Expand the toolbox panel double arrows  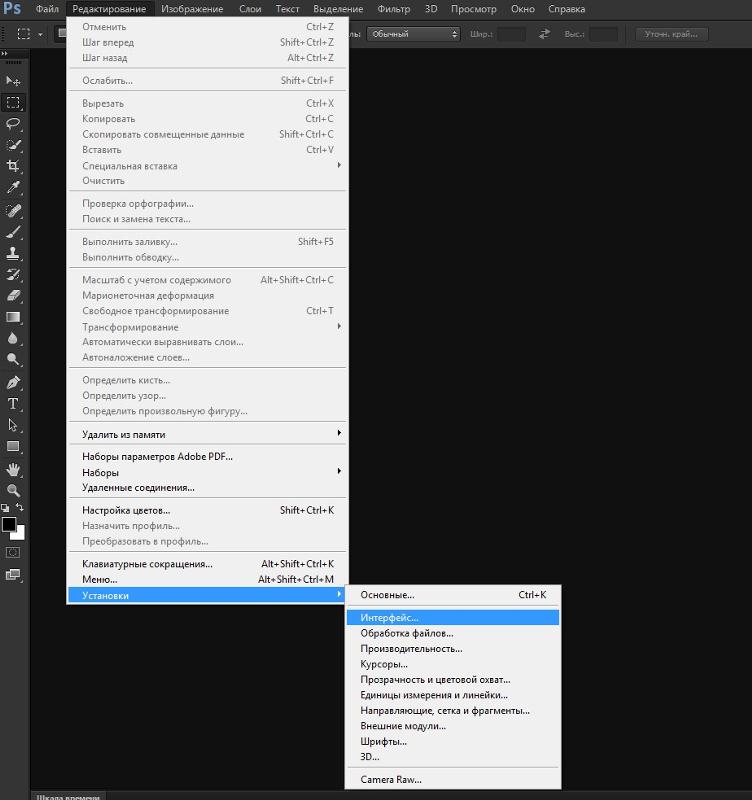click(x=5, y=53)
